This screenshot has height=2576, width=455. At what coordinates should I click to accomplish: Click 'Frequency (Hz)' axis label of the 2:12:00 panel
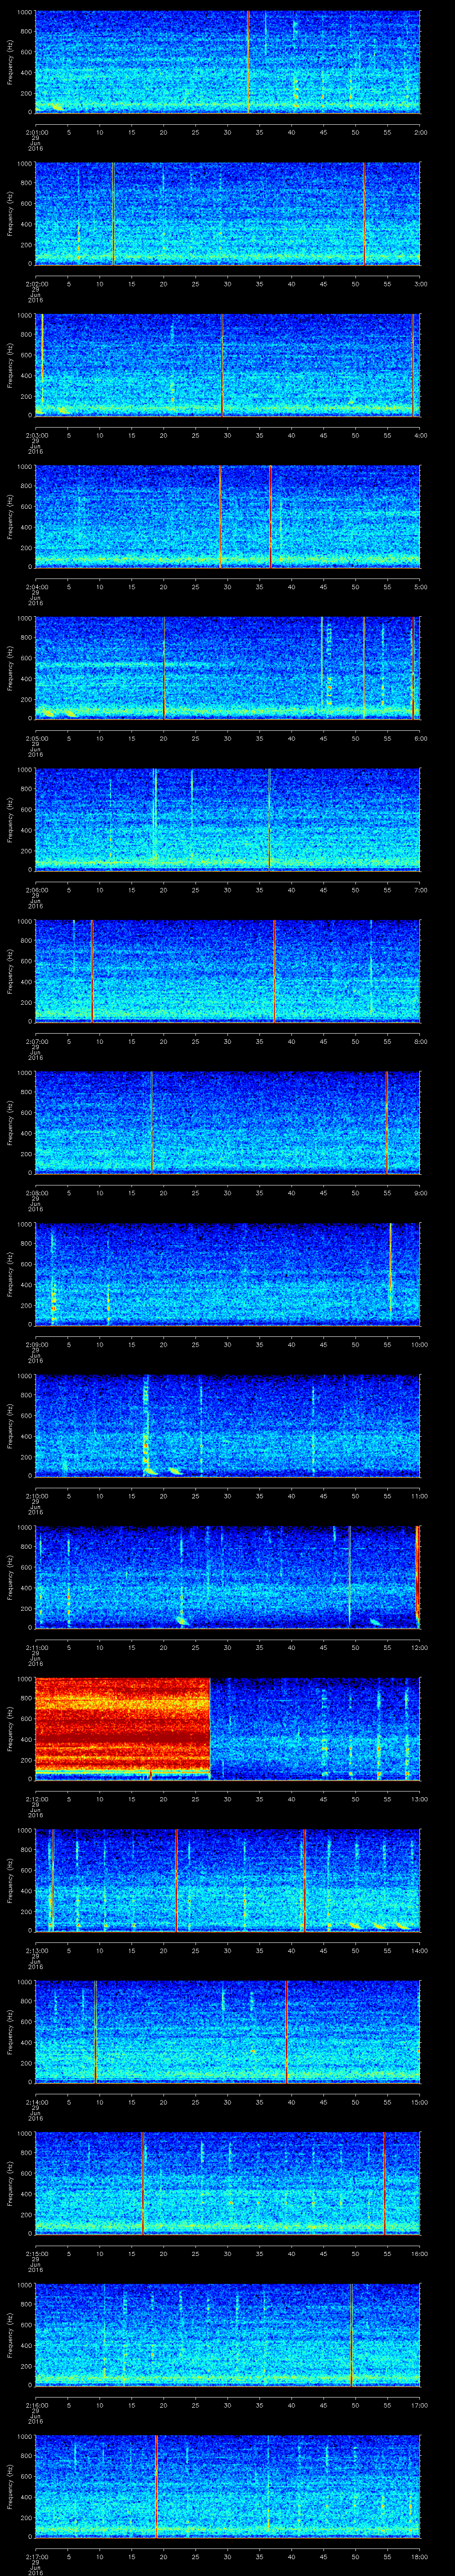[x=10, y=1729]
